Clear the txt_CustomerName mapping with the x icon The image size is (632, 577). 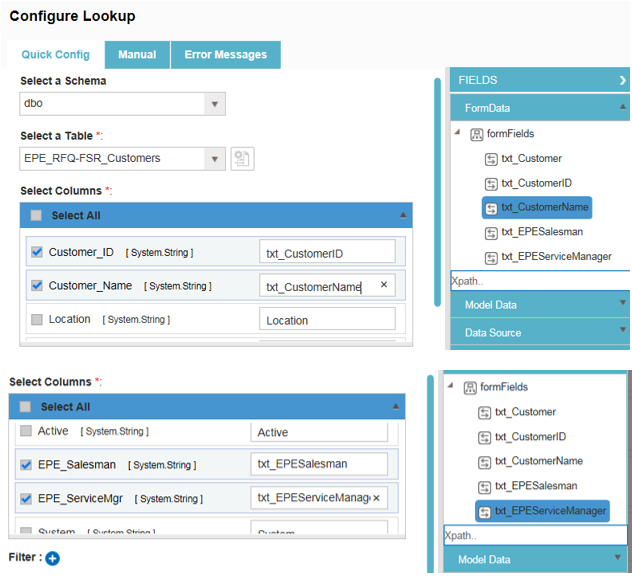pos(384,286)
